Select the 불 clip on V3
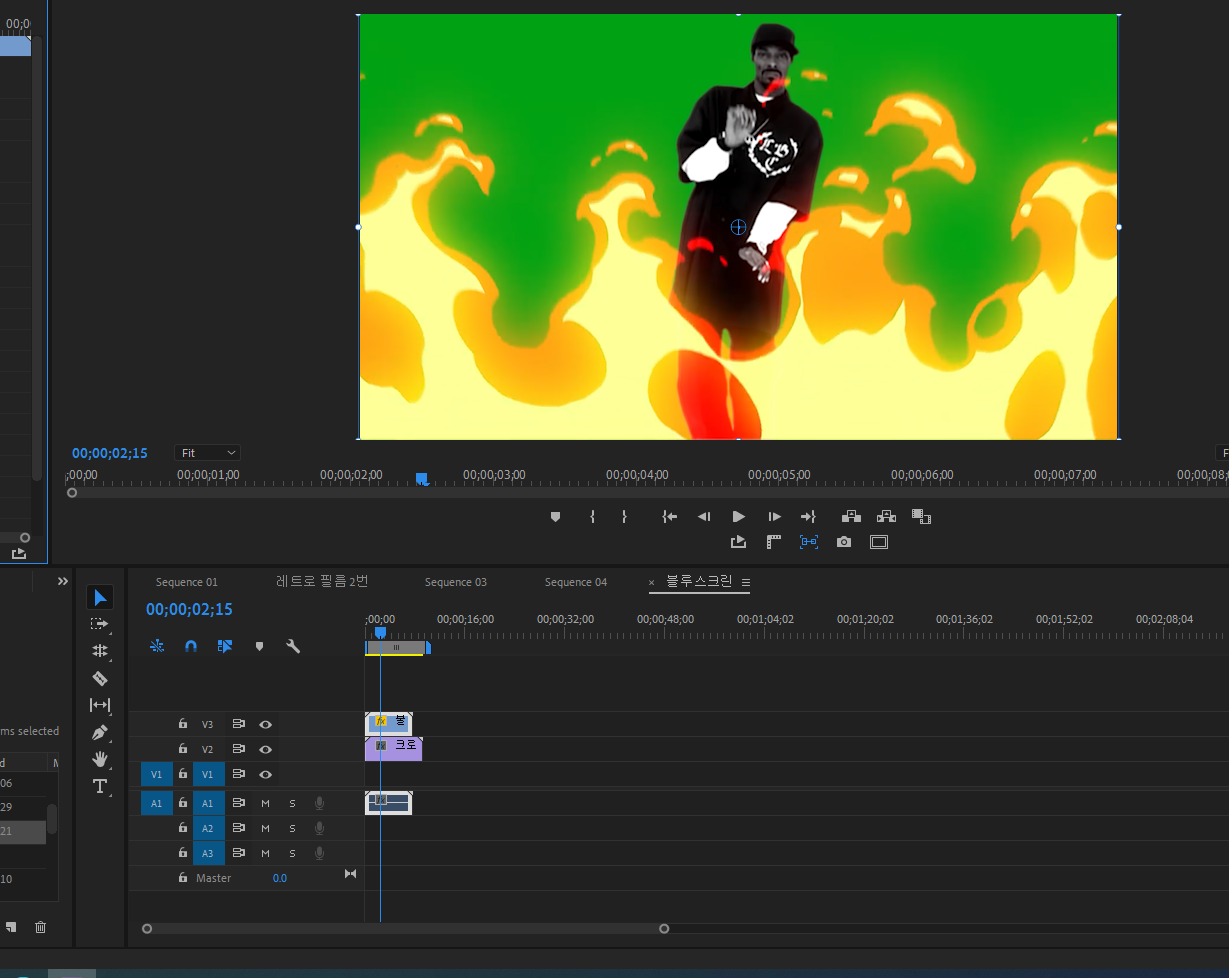 tap(388, 722)
